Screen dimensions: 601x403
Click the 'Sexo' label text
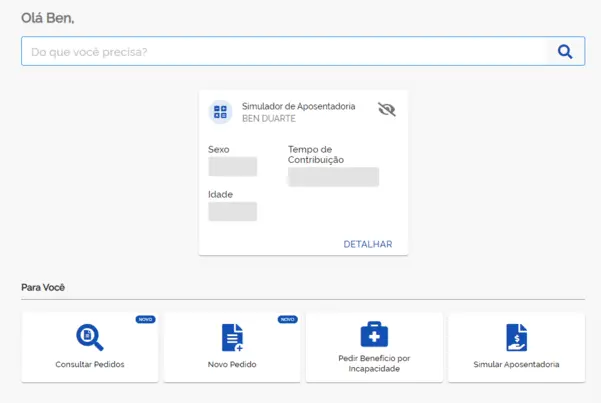click(218, 150)
